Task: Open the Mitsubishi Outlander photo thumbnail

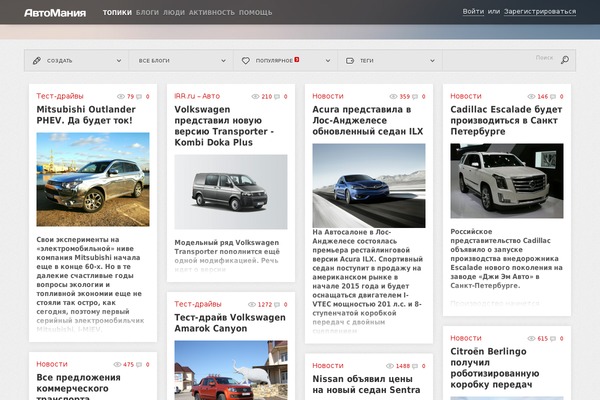Action: click(93, 180)
